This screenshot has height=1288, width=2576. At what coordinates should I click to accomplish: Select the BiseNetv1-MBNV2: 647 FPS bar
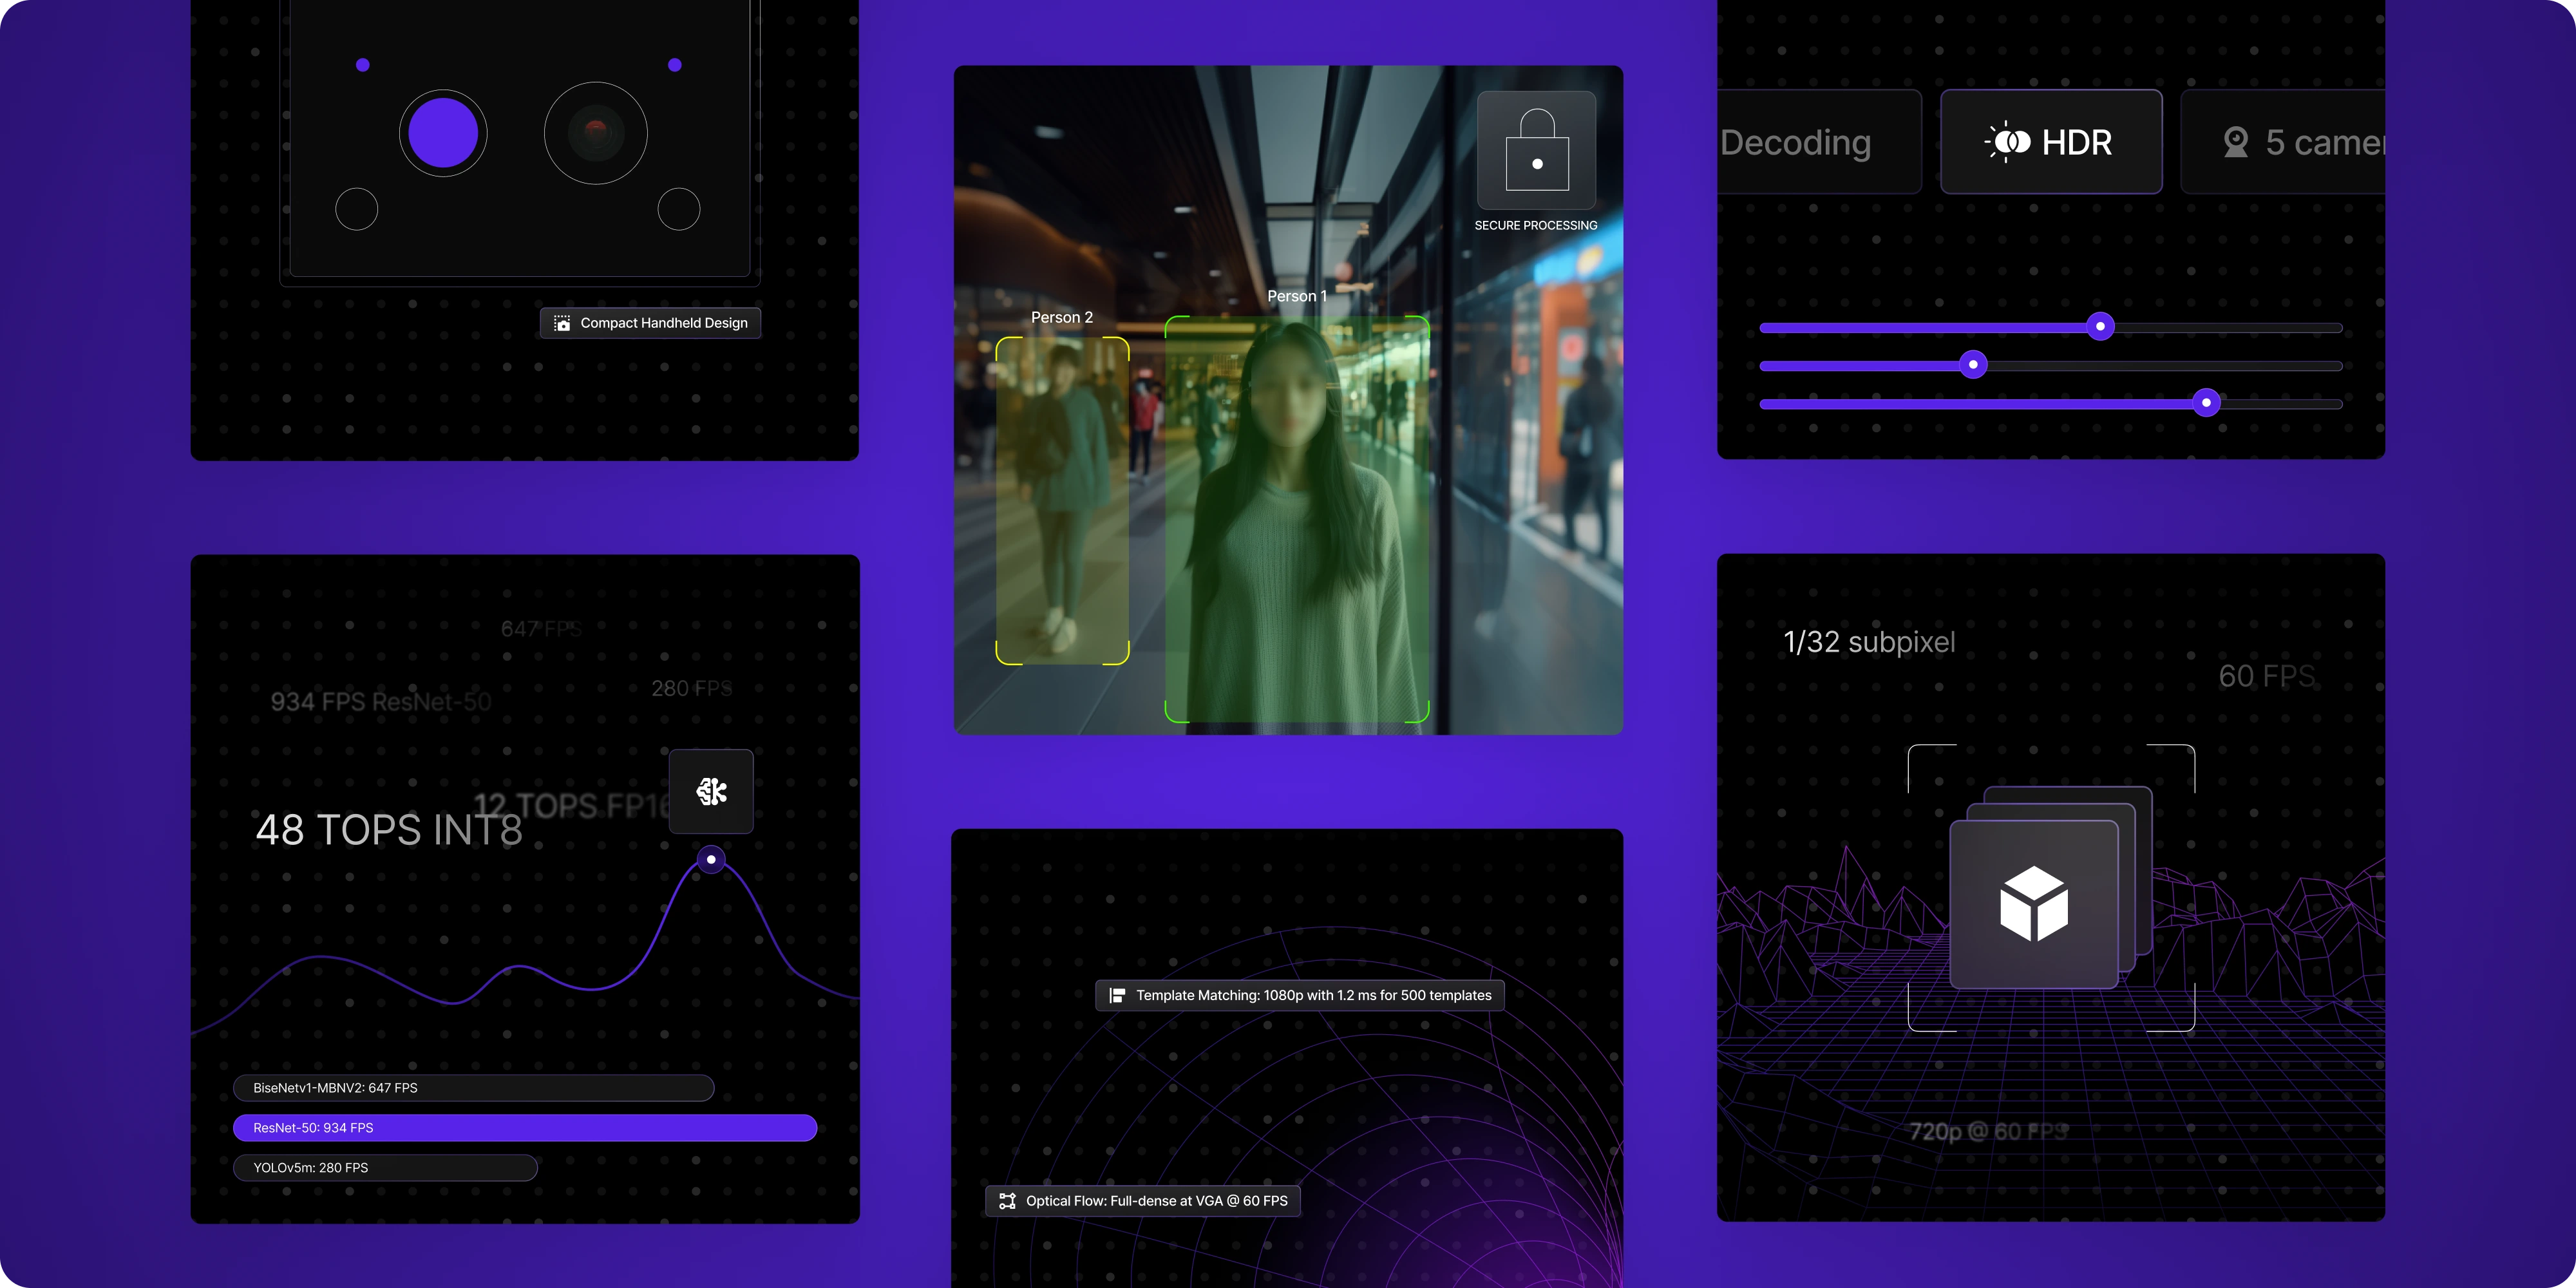(x=474, y=1088)
